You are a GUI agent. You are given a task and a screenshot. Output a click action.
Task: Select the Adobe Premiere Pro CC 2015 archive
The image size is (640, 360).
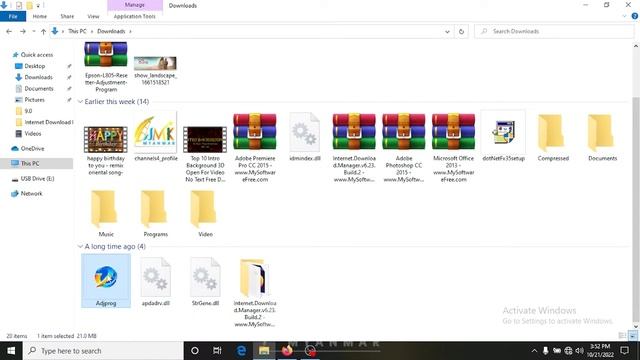[x=255, y=148]
